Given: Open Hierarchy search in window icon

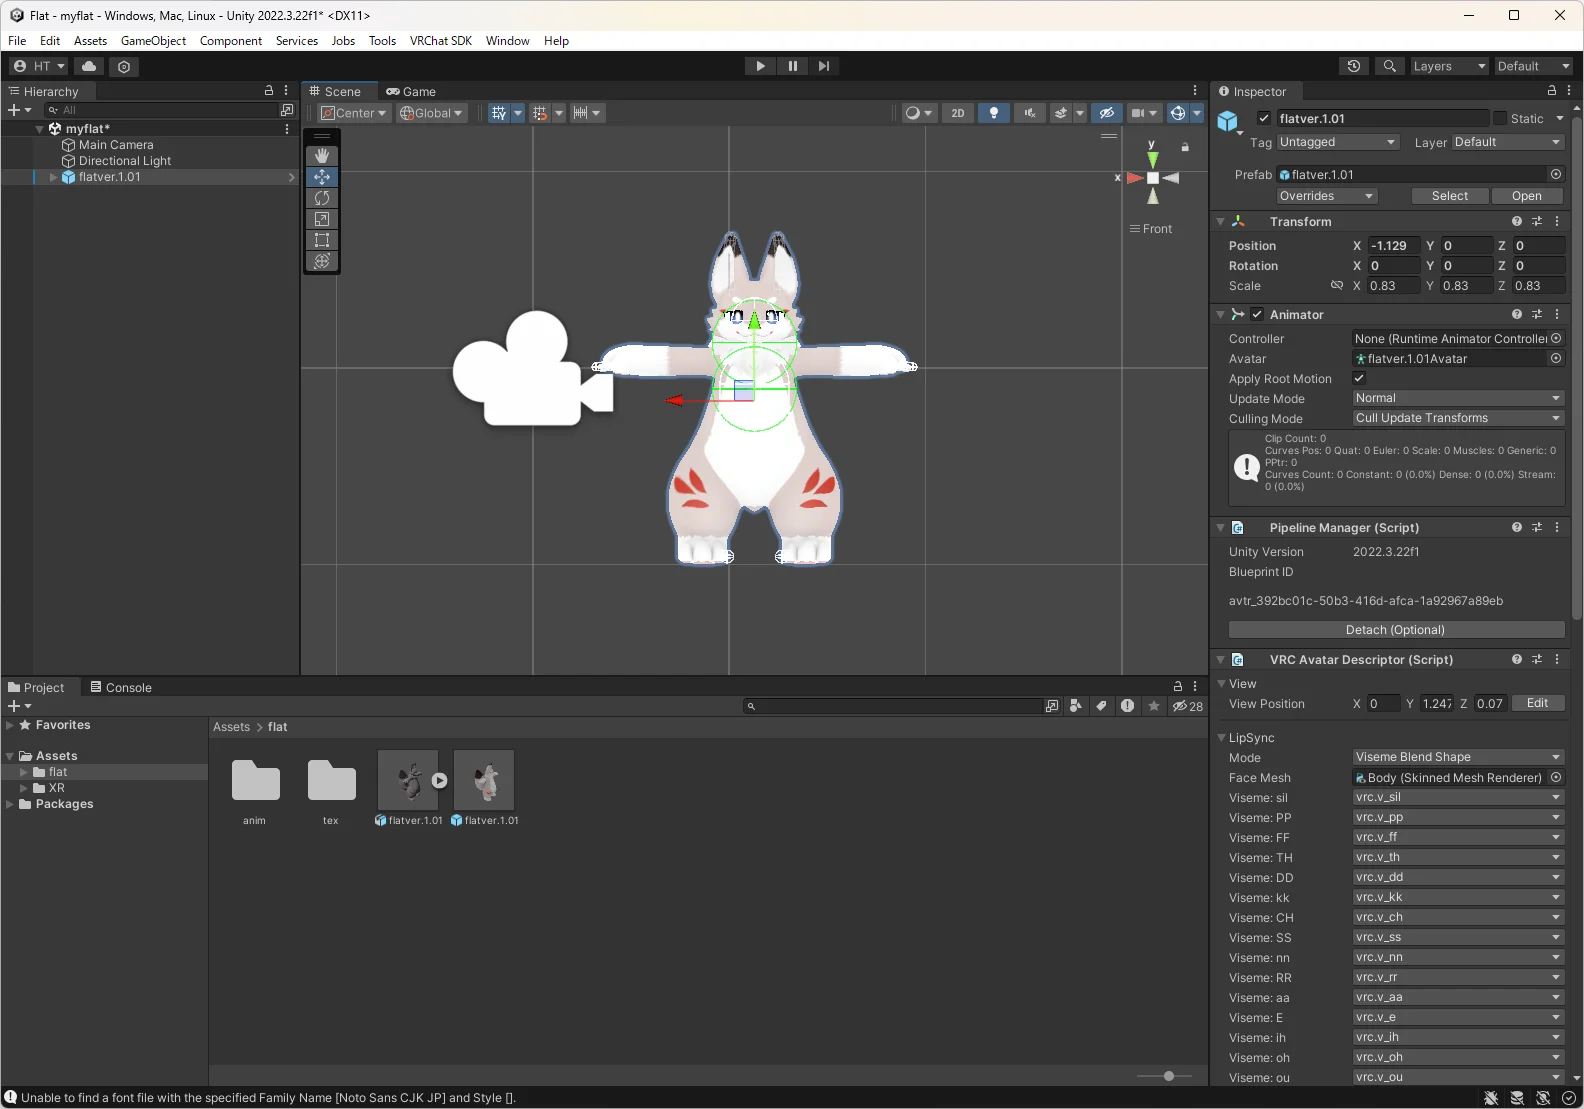Looking at the screenshot, I should (x=287, y=110).
